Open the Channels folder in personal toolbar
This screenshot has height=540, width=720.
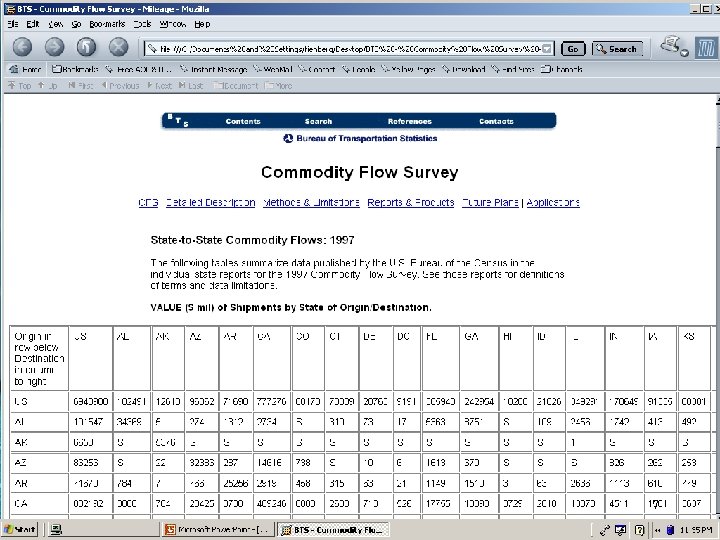(561, 69)
